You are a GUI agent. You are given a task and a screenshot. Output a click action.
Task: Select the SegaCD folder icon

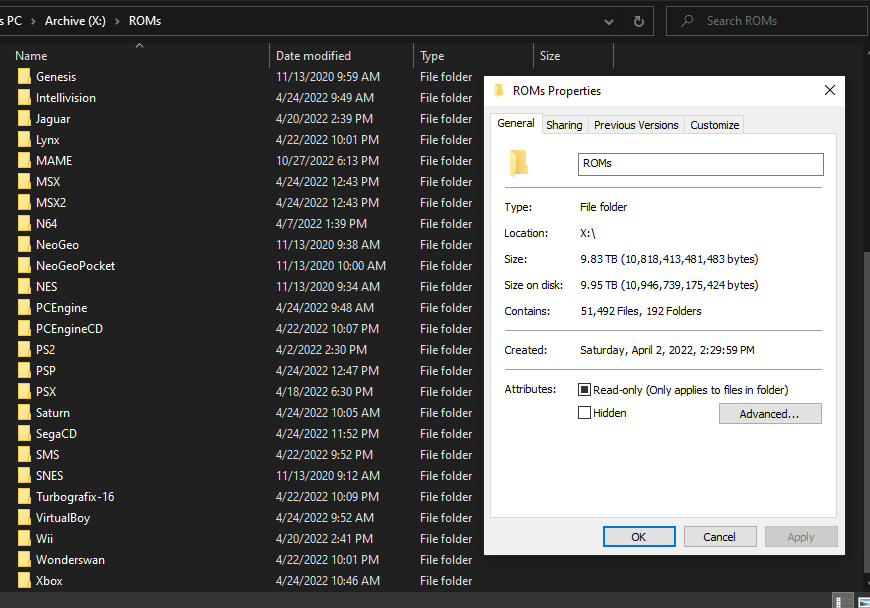[24, 434]
